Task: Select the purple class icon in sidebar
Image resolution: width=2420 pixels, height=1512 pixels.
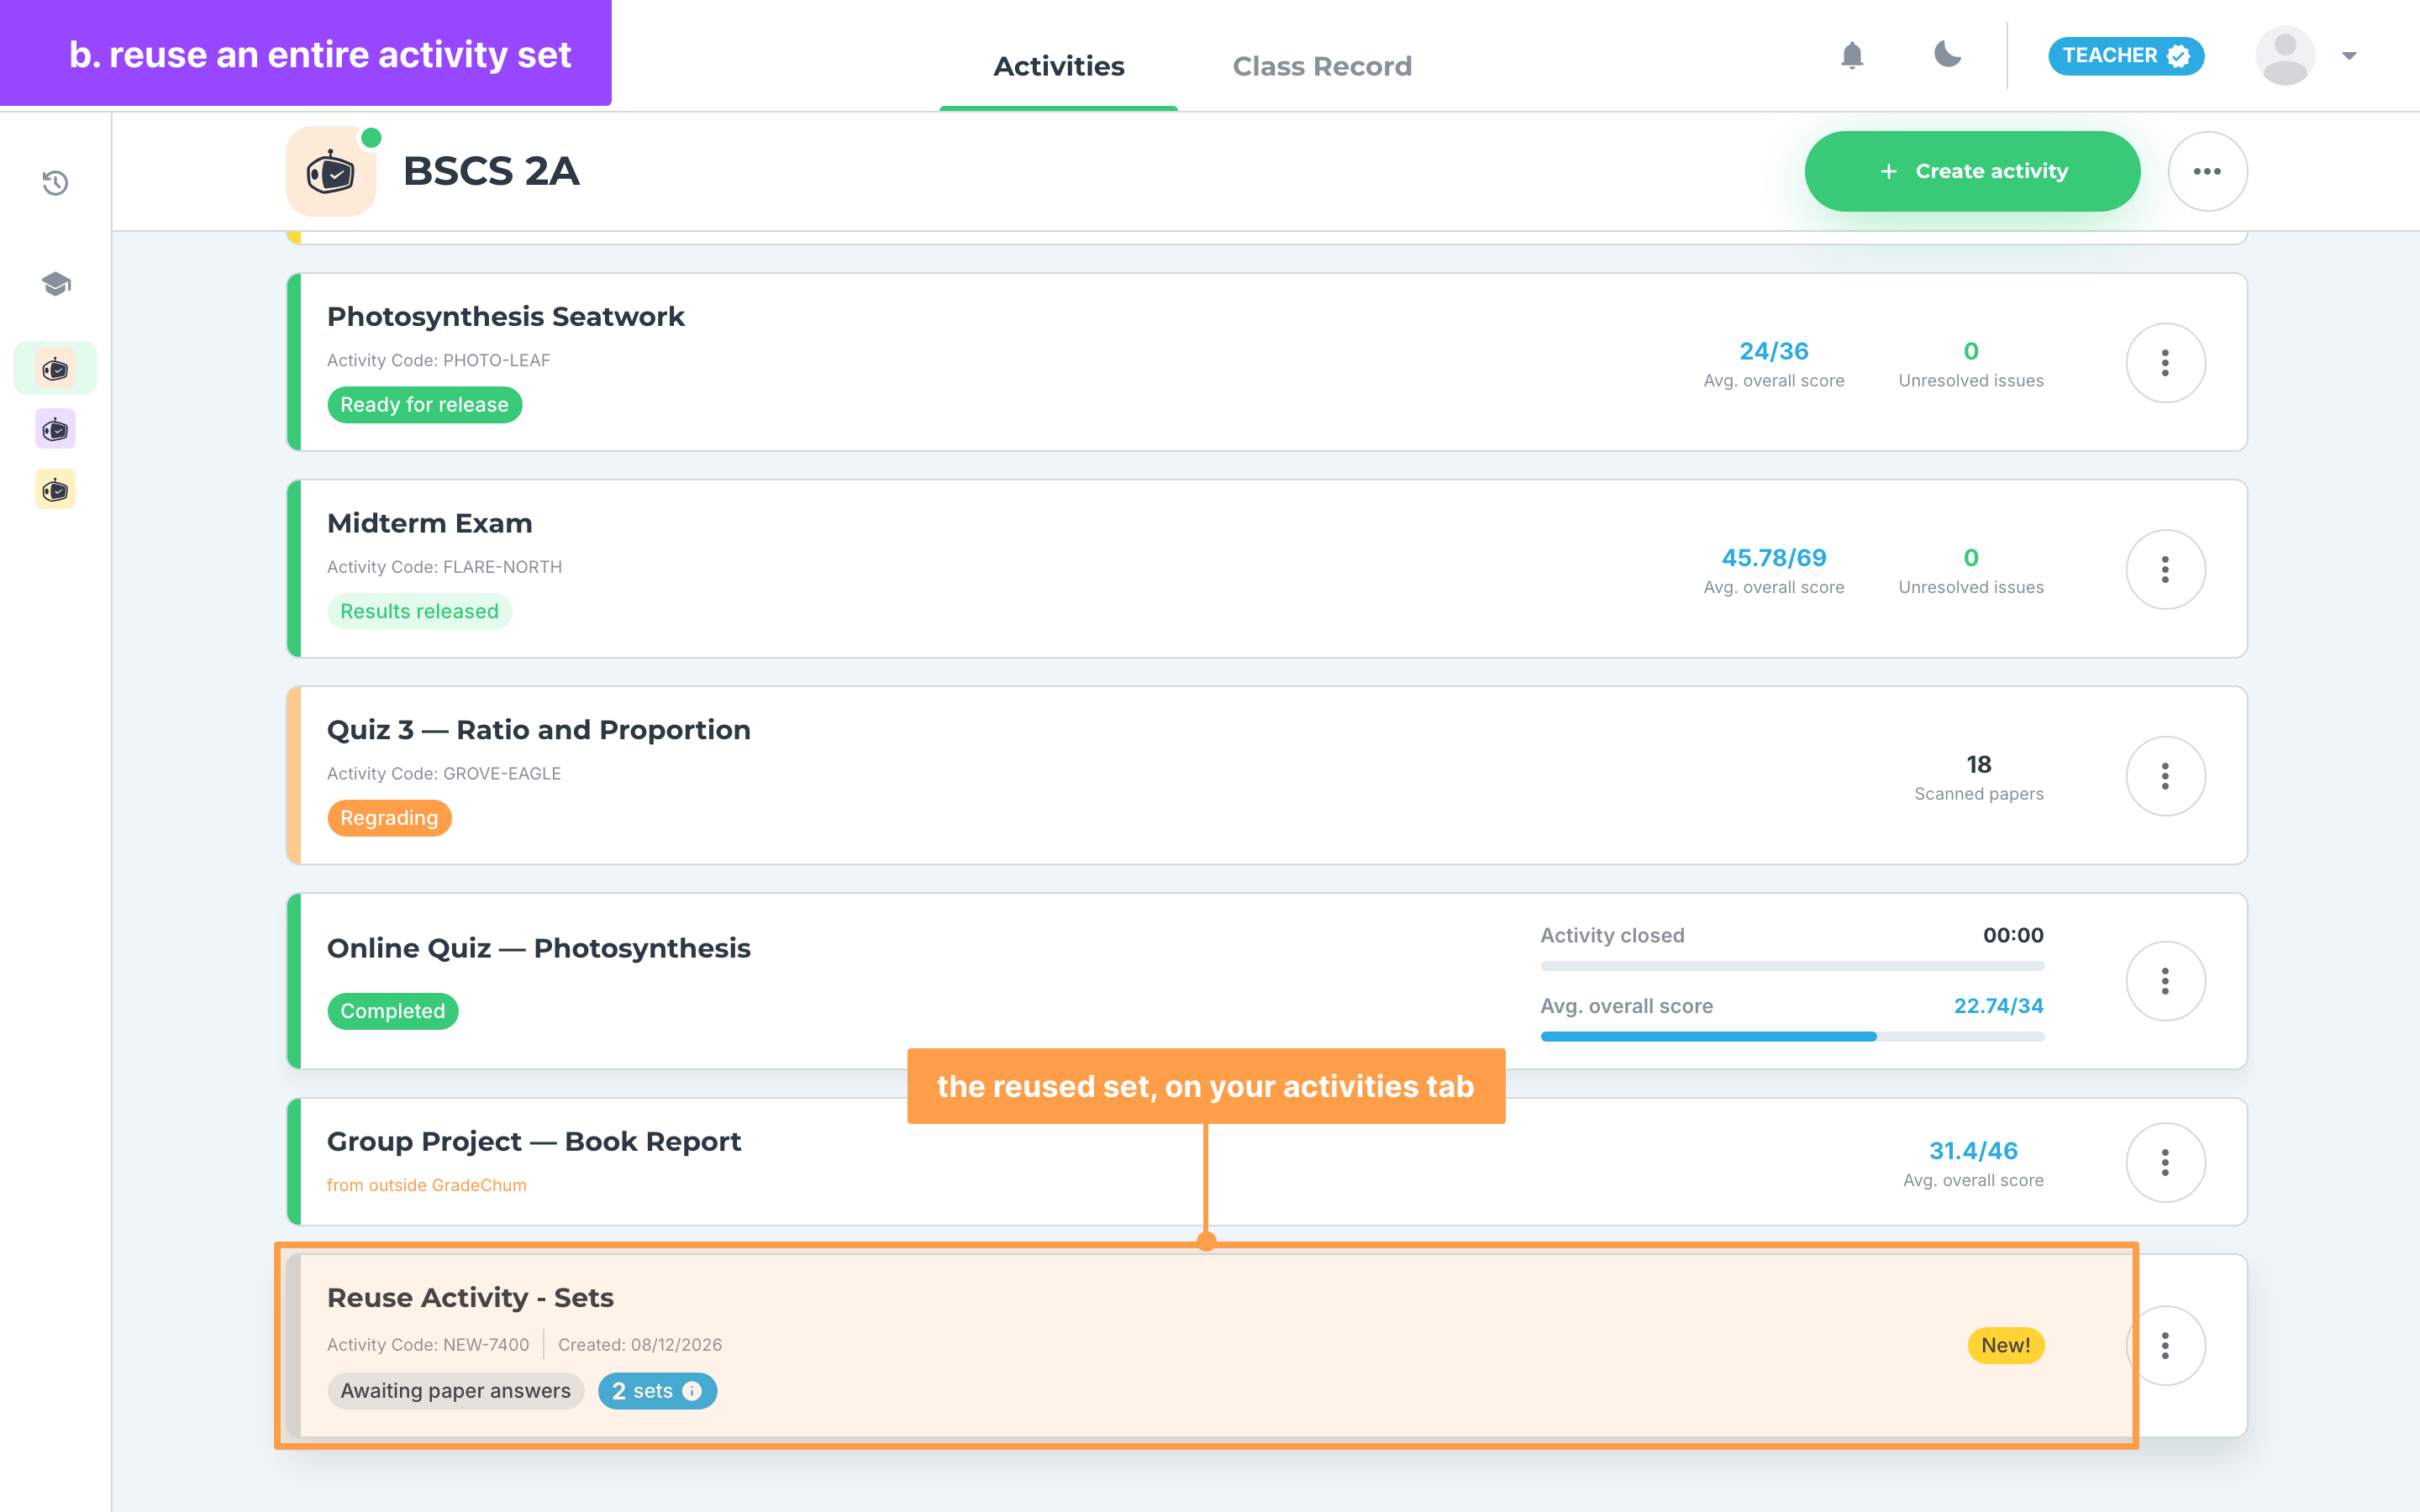Action: tap(55, 430)
